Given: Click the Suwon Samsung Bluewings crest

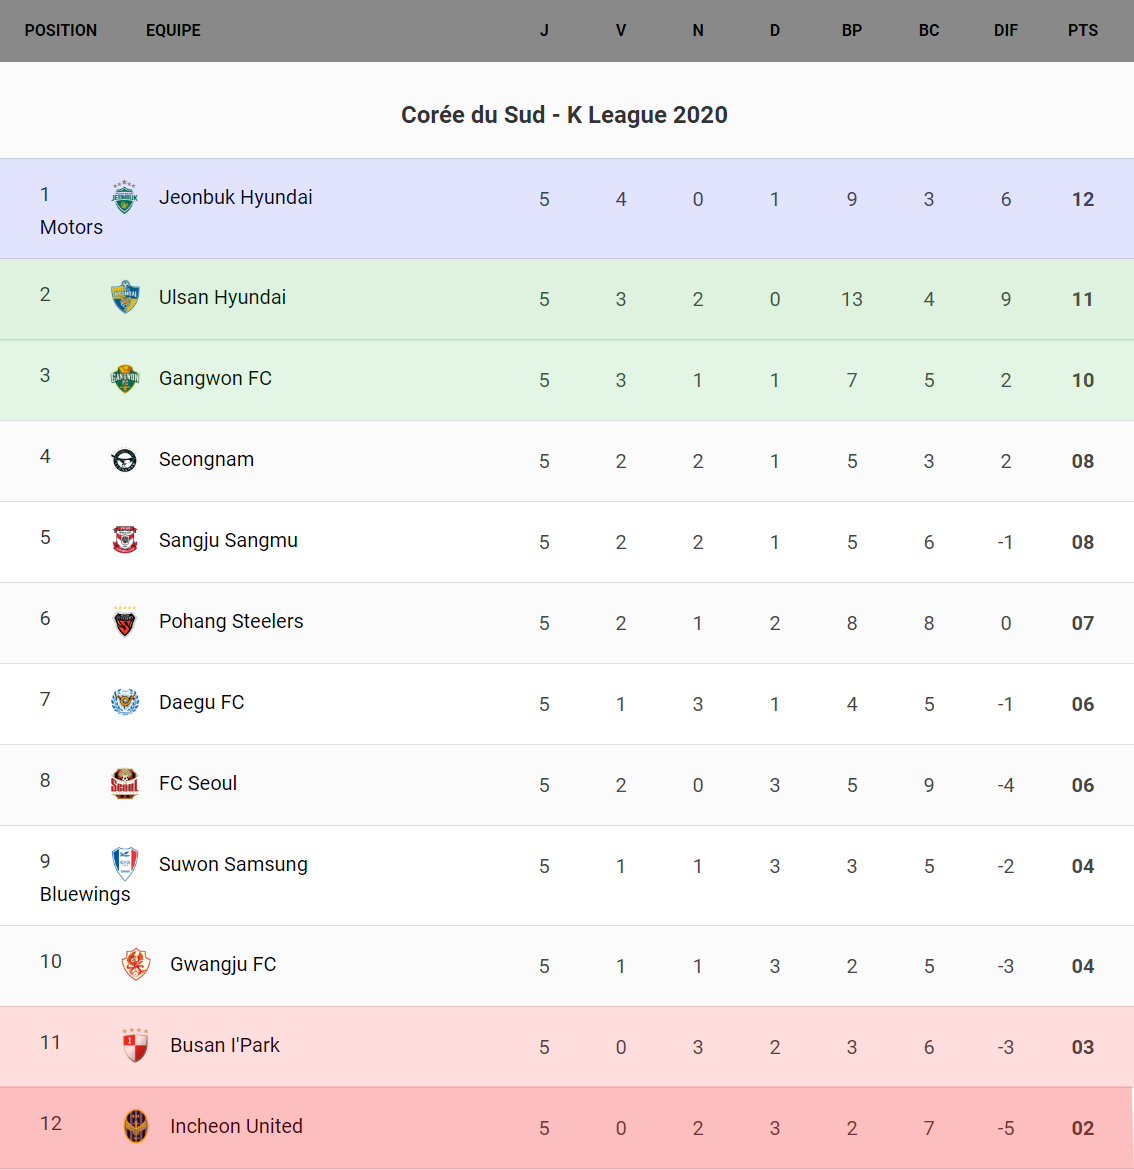Looking at the screenshot, I should pyautogui.click(x=124, y=864).
